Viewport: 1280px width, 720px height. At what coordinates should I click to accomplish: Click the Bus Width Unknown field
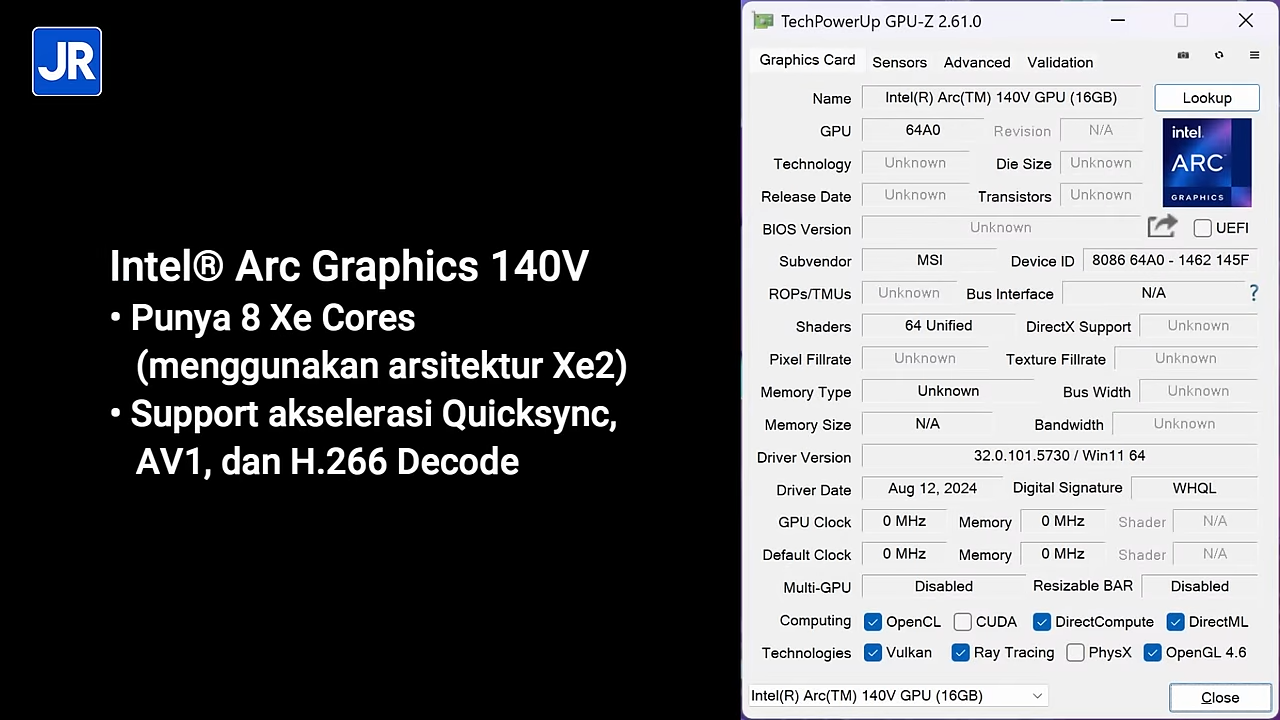click(x=1198, y=391)
